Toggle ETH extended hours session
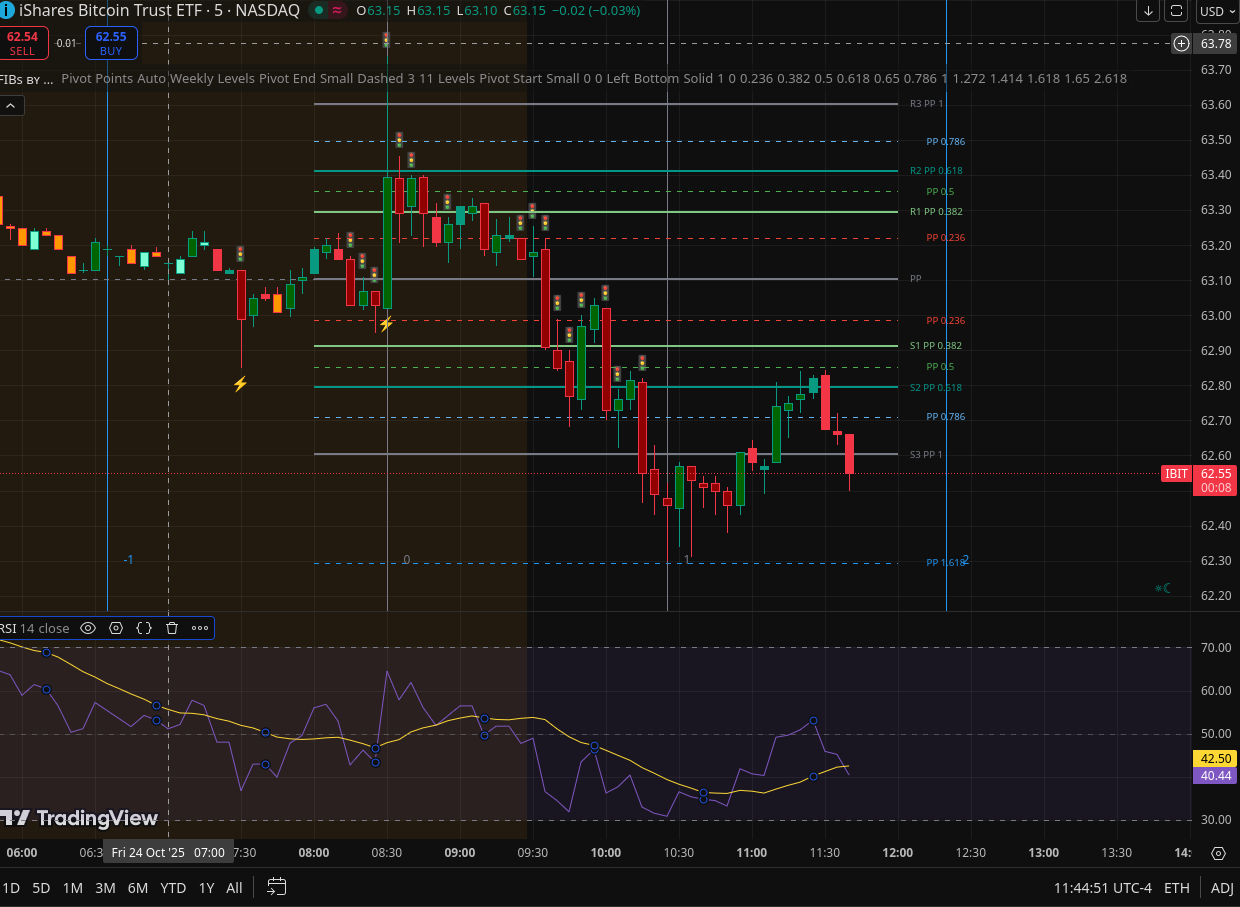The height and width of the screenshot is (907, 1240). tap(1177, 888)
